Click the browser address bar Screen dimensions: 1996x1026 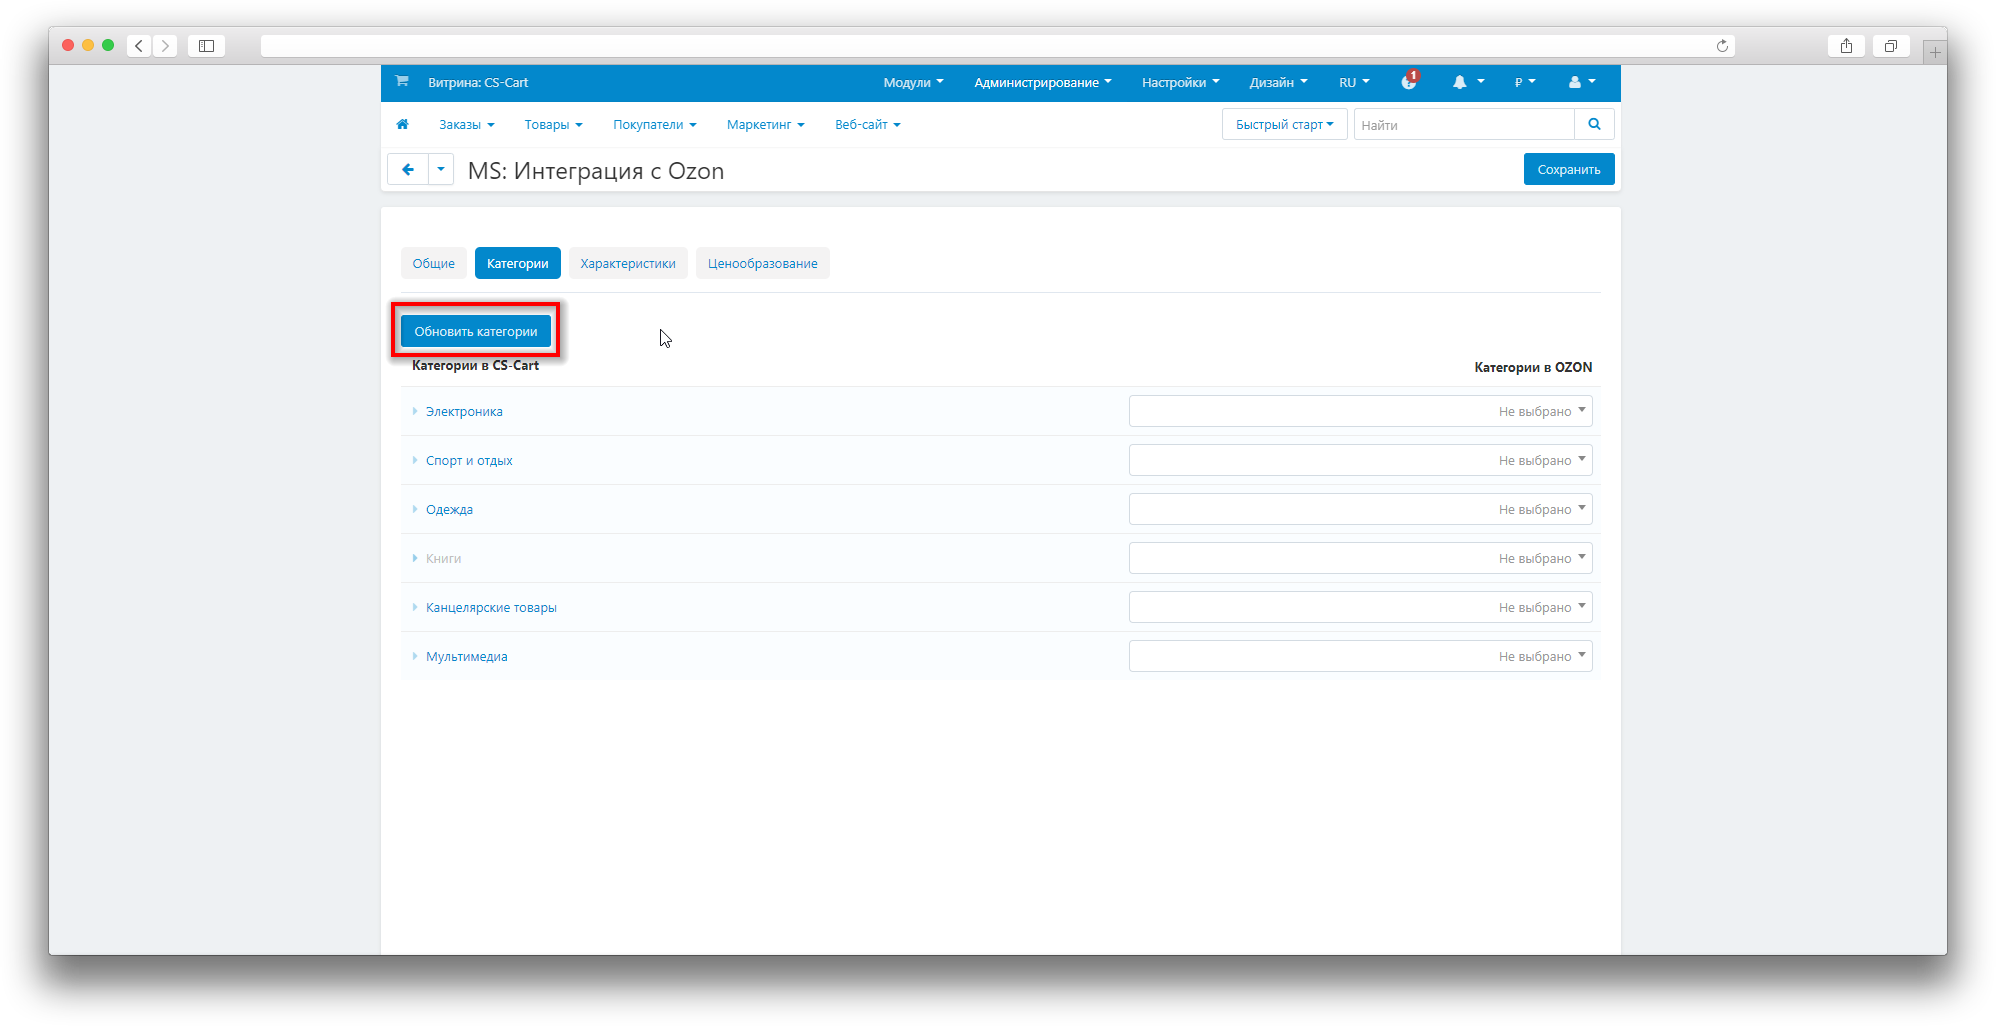(997, 46)
